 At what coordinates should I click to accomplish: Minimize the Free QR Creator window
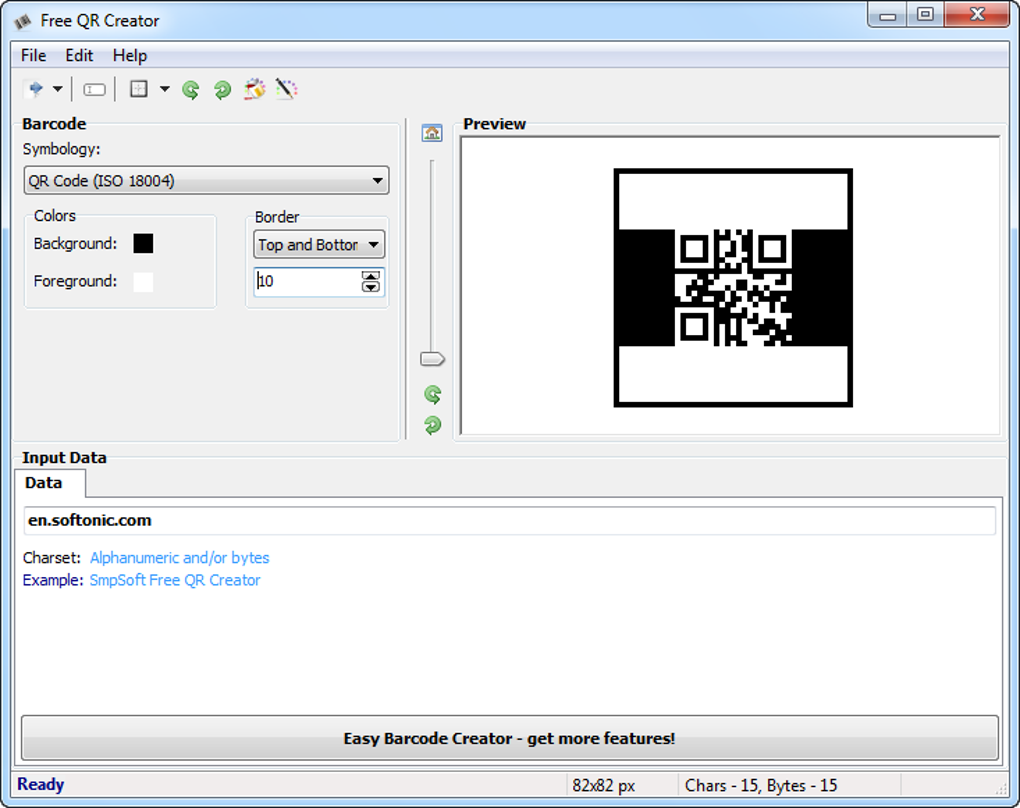[x=887, y=16]
